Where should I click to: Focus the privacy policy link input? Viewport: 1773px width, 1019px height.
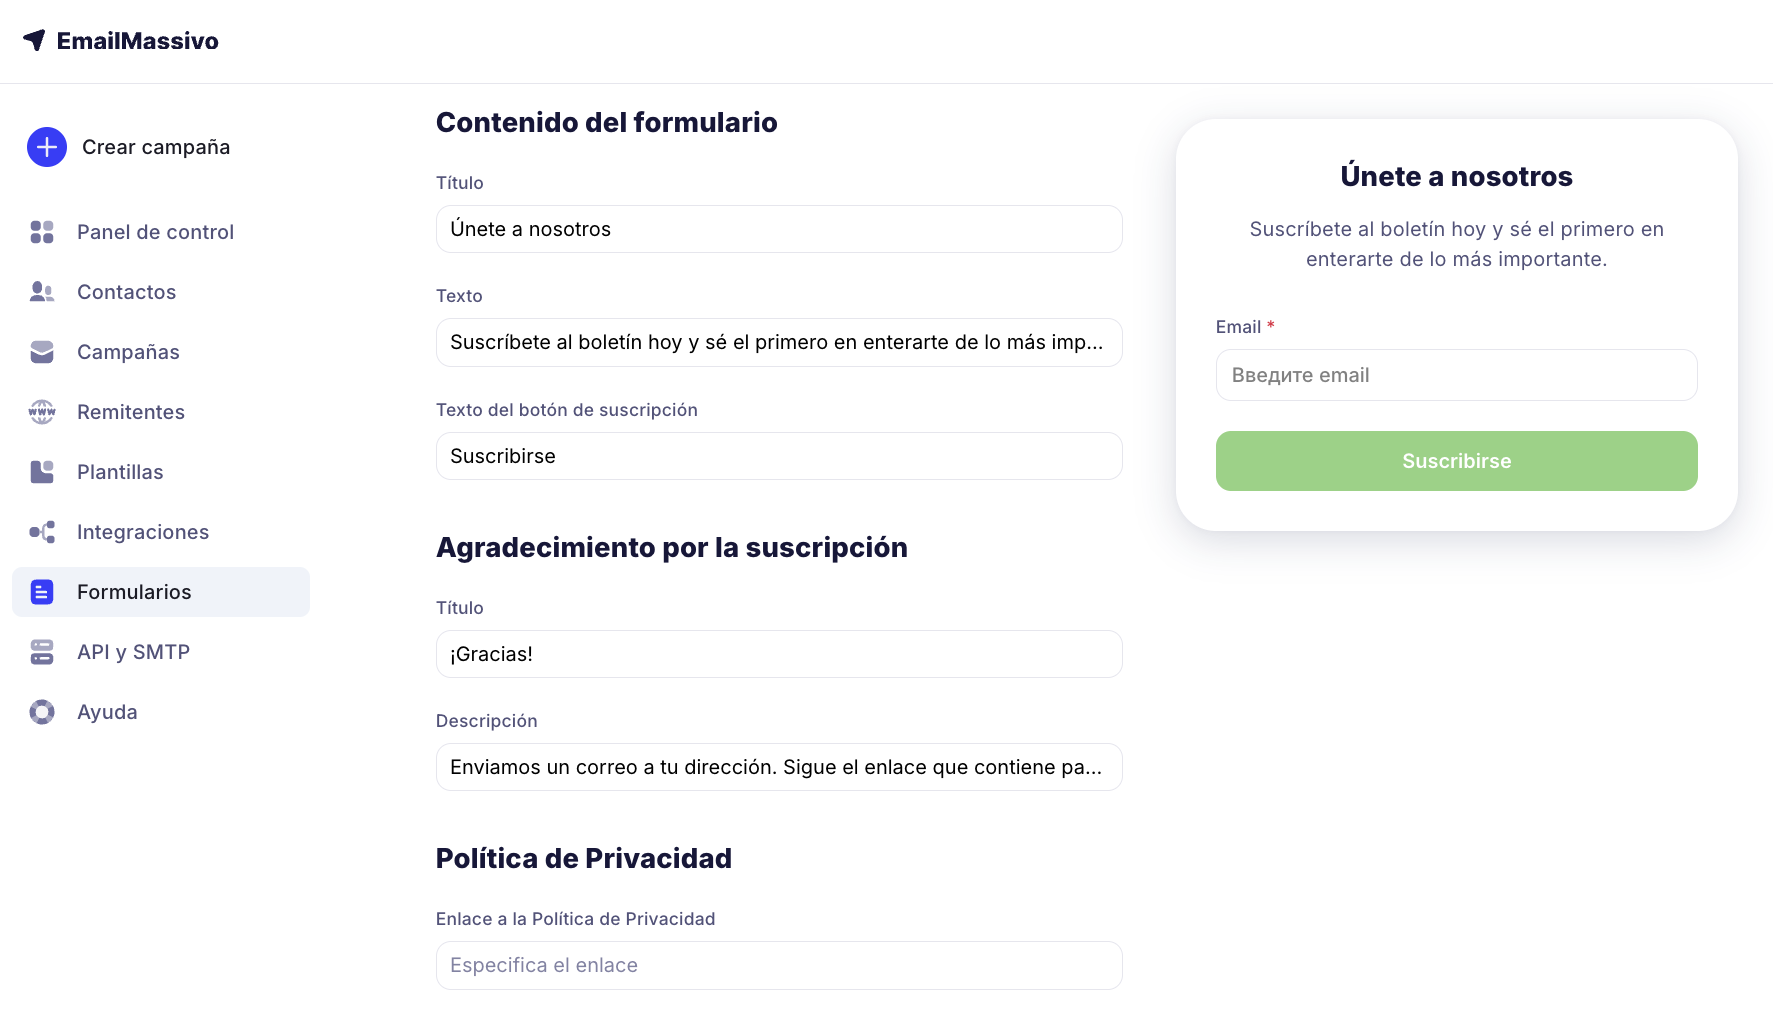tap(779, 965)
